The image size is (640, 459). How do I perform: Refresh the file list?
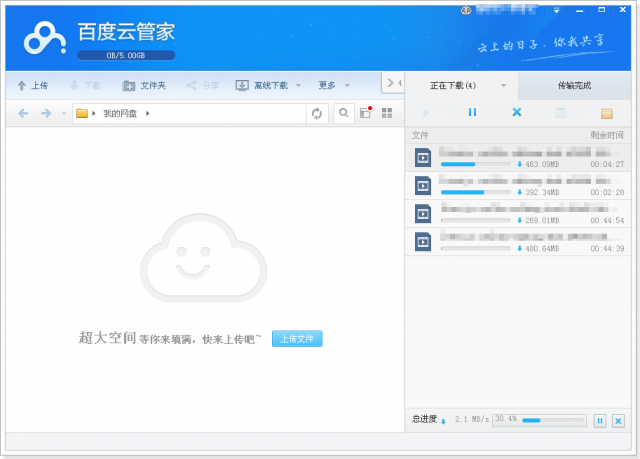pyautogui.click(x=317, y=113)
